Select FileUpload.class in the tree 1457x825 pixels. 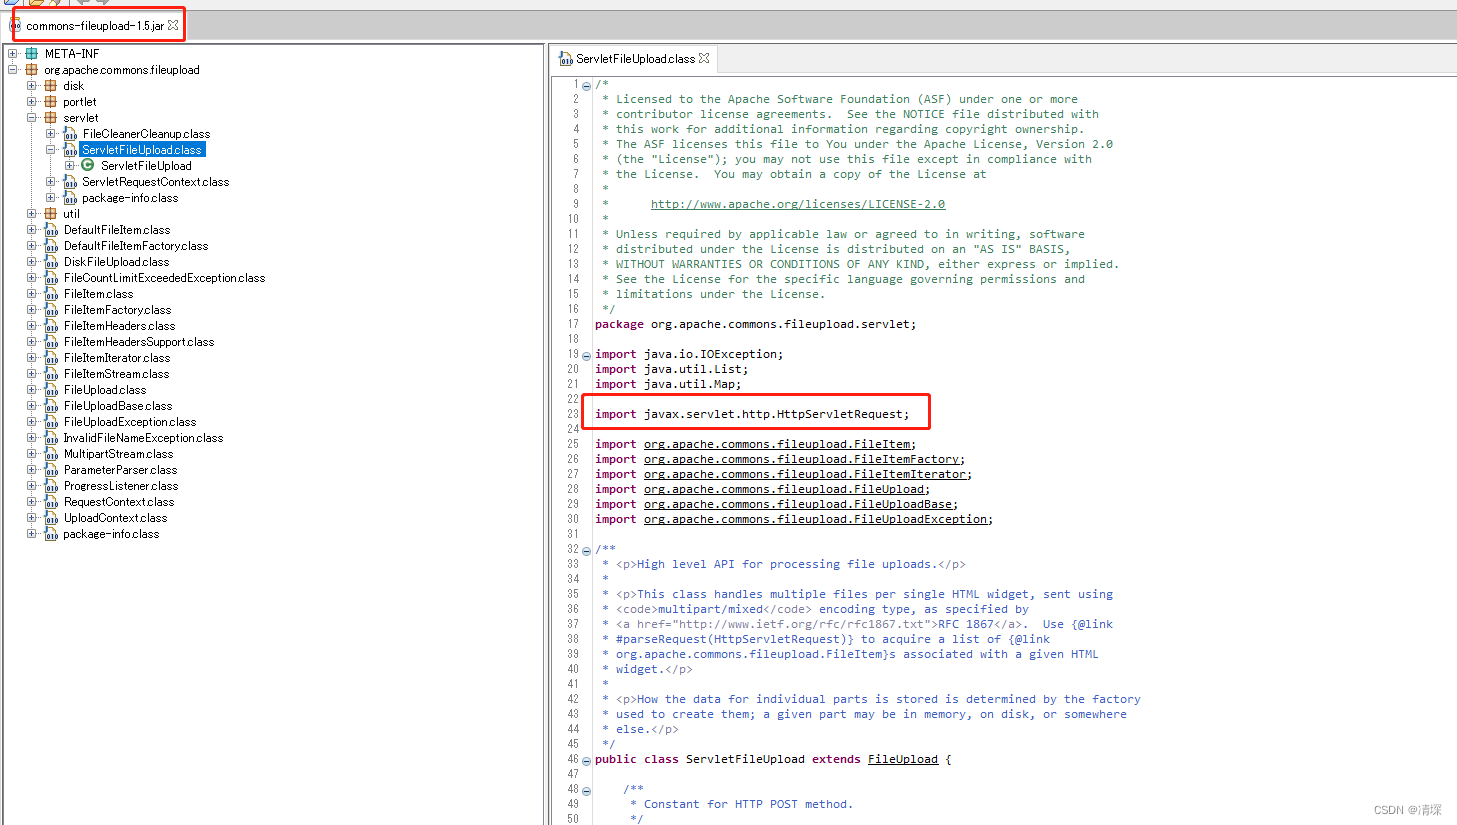(x=105, y=390)
